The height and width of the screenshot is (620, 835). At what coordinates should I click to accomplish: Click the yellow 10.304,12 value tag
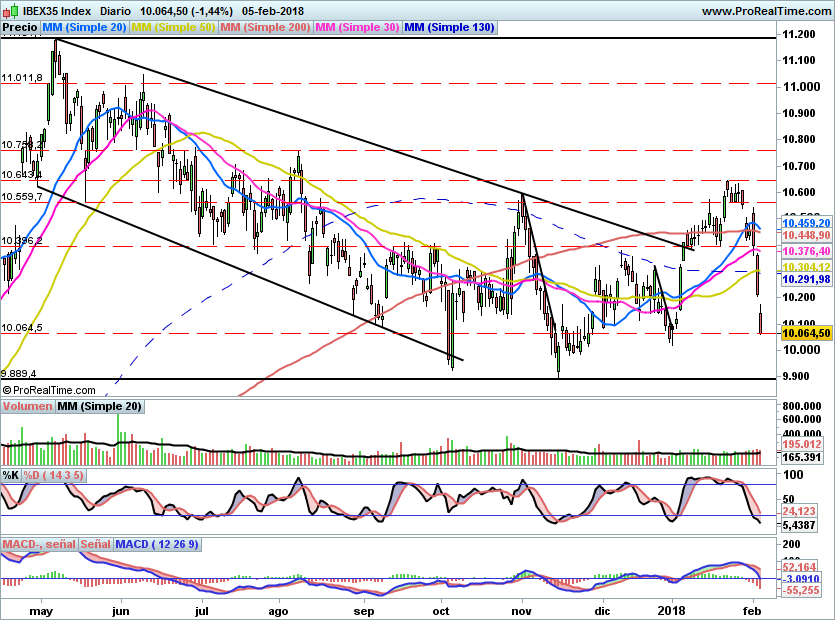(x=806, y=267)
